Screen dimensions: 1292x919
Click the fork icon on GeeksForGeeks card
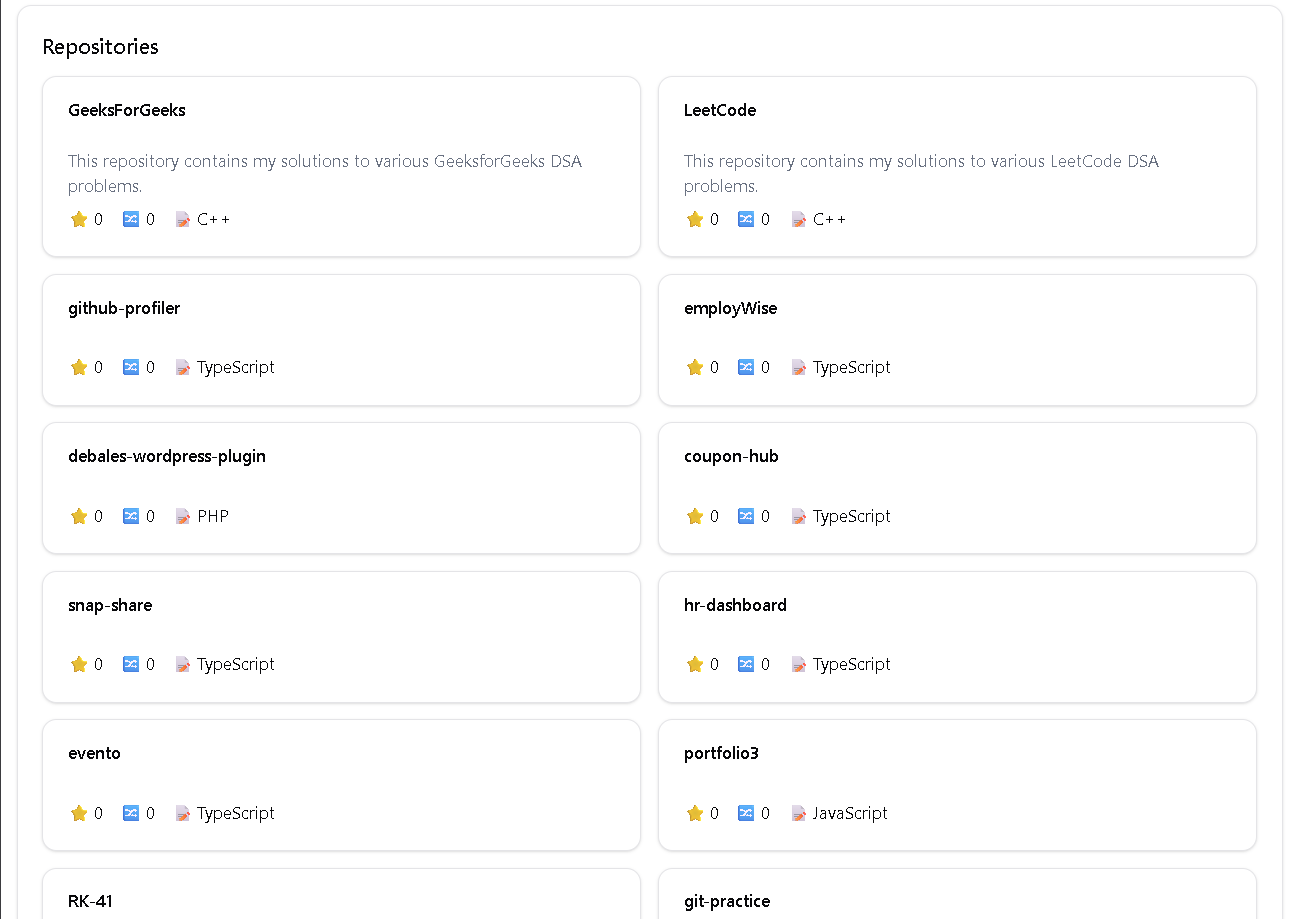(131, 219)
